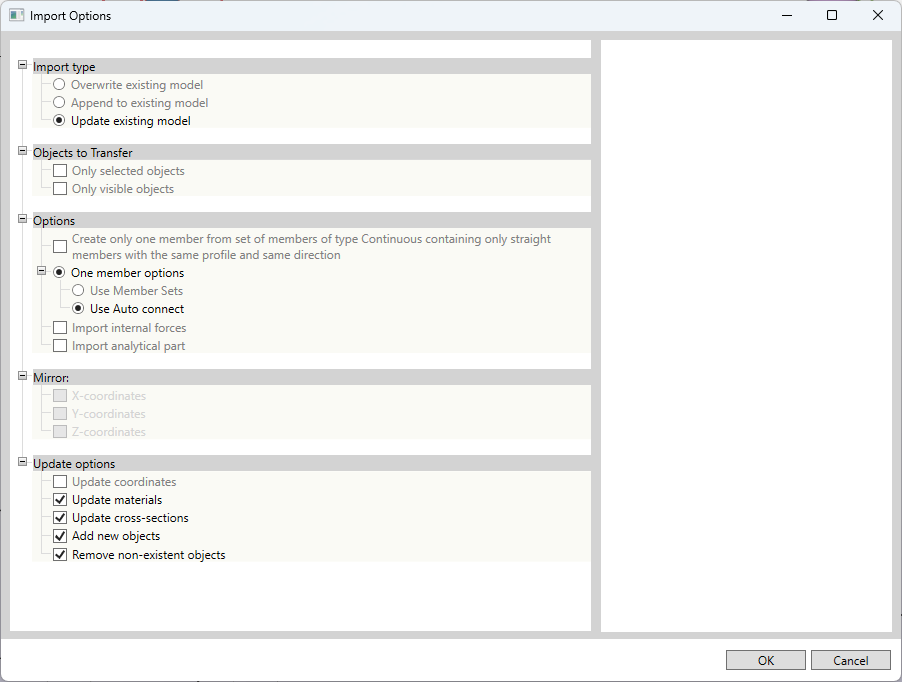Click the Import Options application icon
Image resolution: width=902 pixels, height=682 pixels.
[x=17, y=15]
